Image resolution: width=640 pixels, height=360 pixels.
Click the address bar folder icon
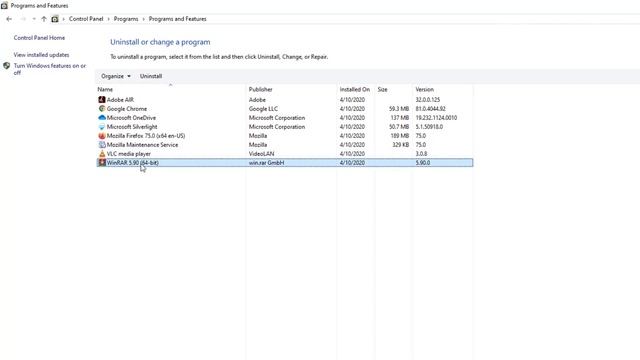click(55, 19)
